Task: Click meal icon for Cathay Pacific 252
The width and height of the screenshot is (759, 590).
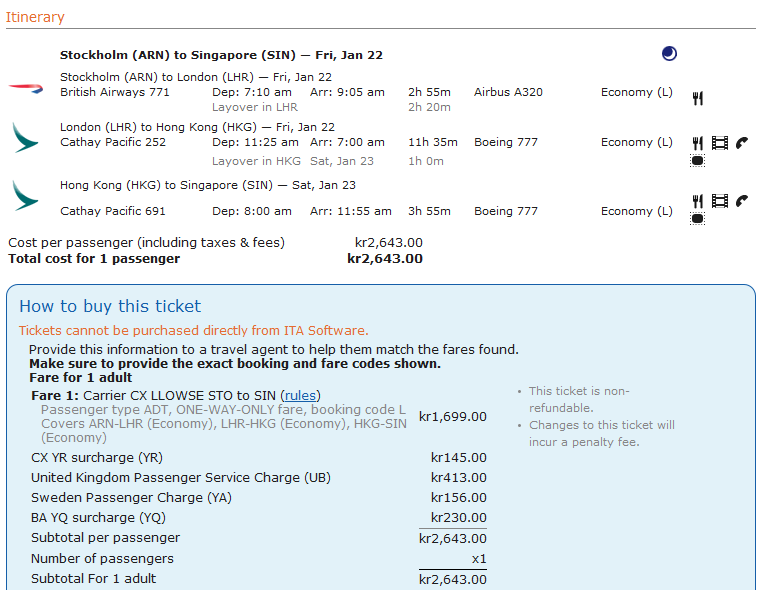Action: [698, 143]
